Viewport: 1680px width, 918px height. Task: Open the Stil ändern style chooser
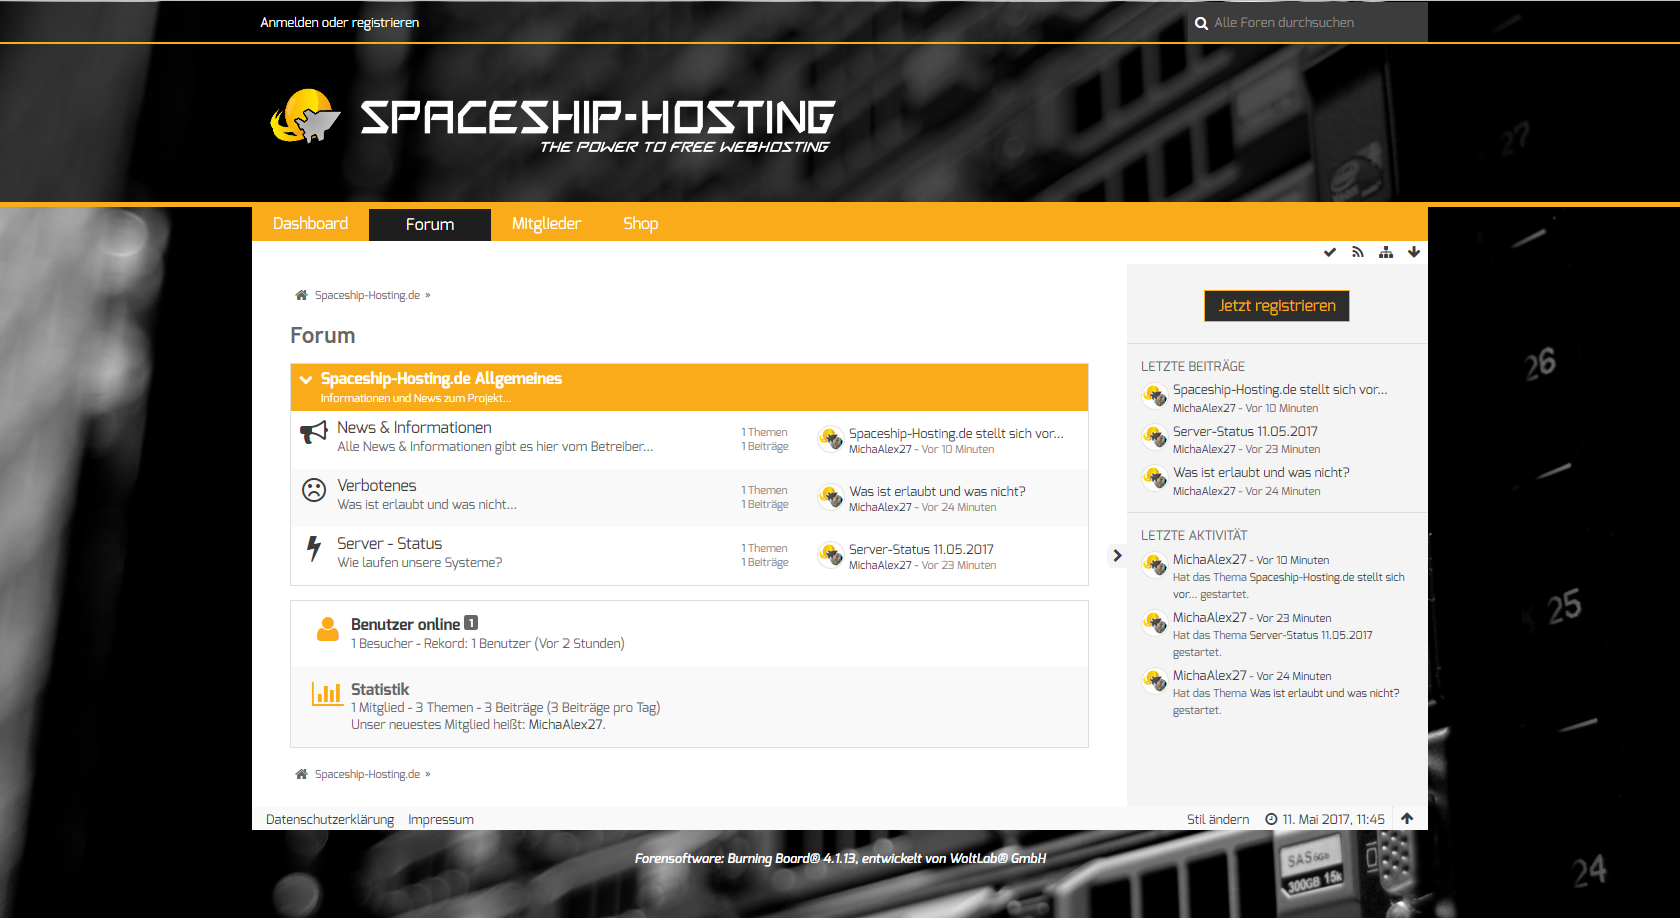pyautogui.click(x=1217, y=819)
